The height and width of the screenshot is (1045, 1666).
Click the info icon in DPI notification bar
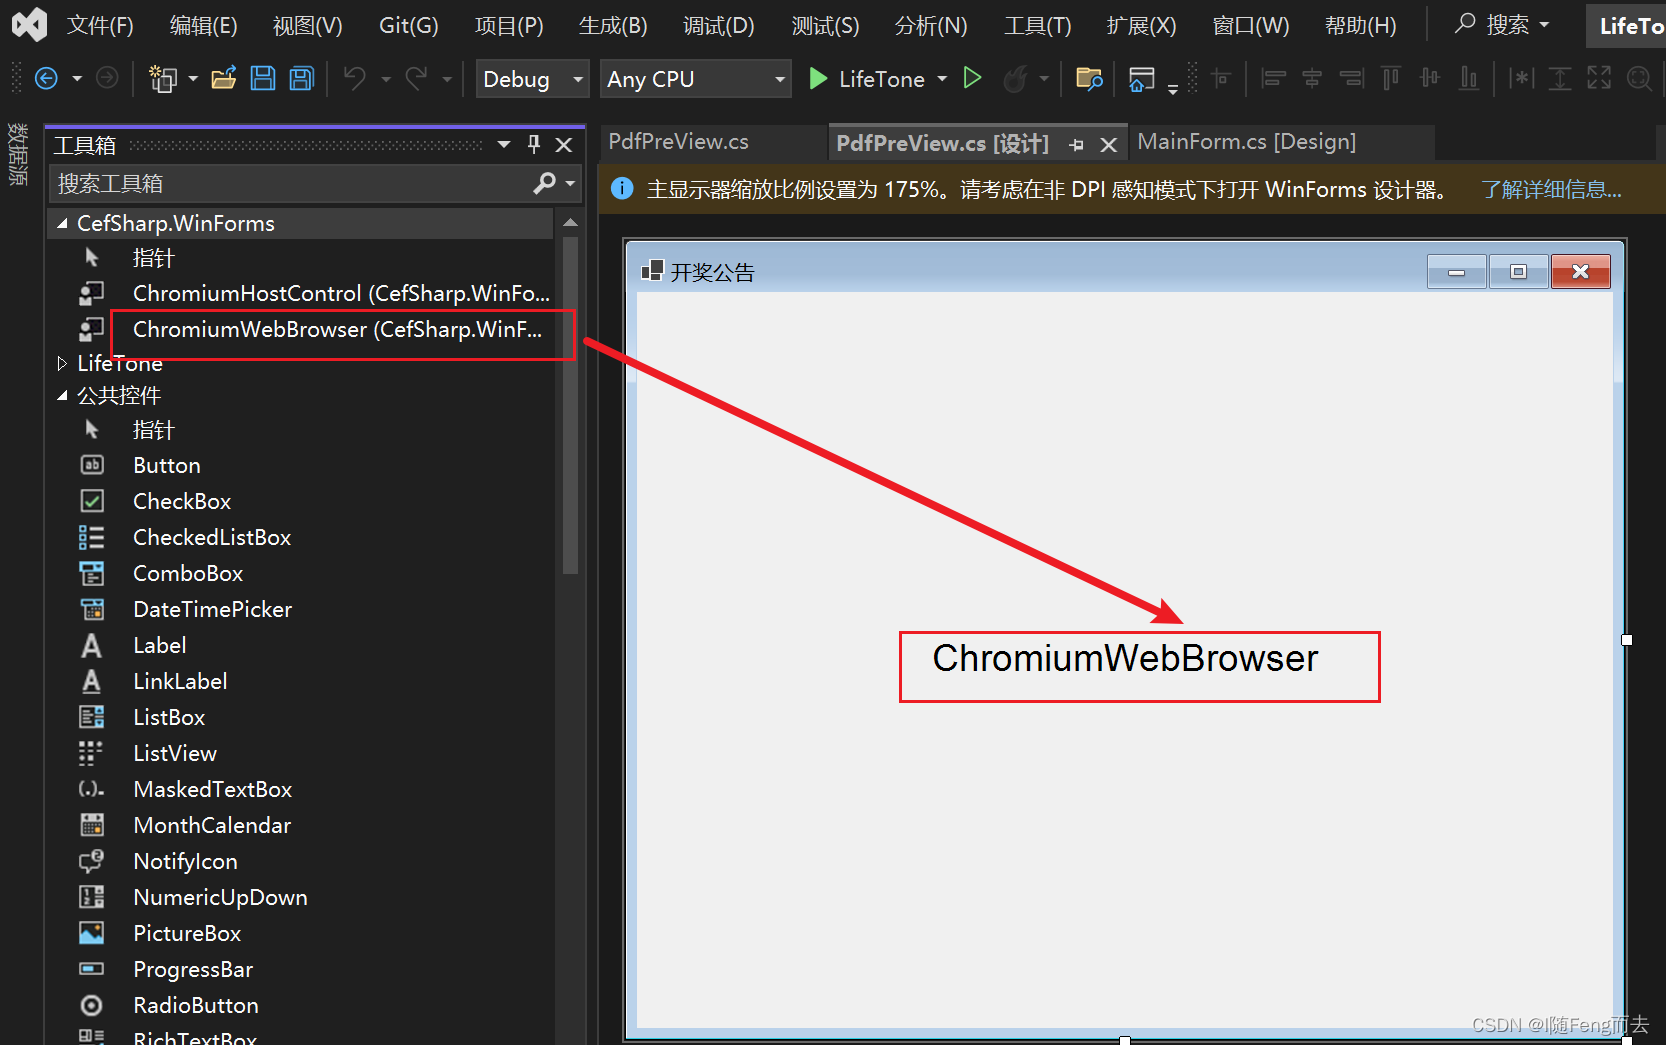click(622, 188)
